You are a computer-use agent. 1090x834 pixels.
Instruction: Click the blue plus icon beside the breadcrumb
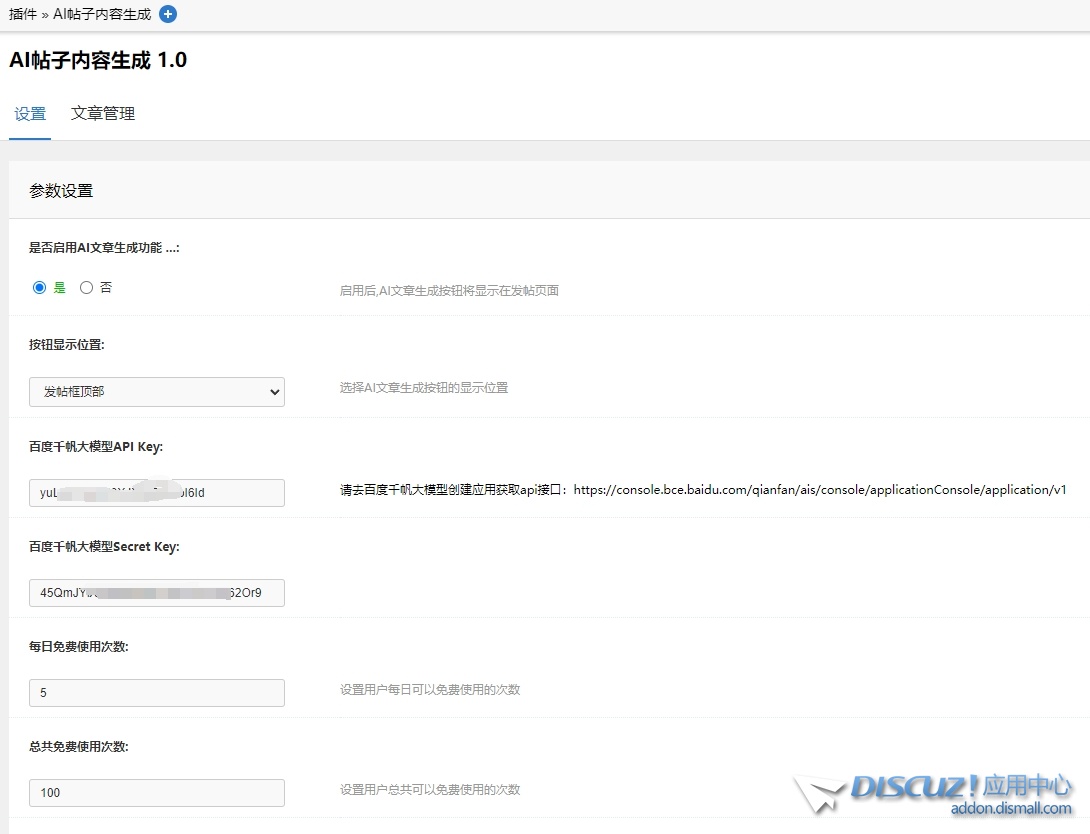point(168,14)
